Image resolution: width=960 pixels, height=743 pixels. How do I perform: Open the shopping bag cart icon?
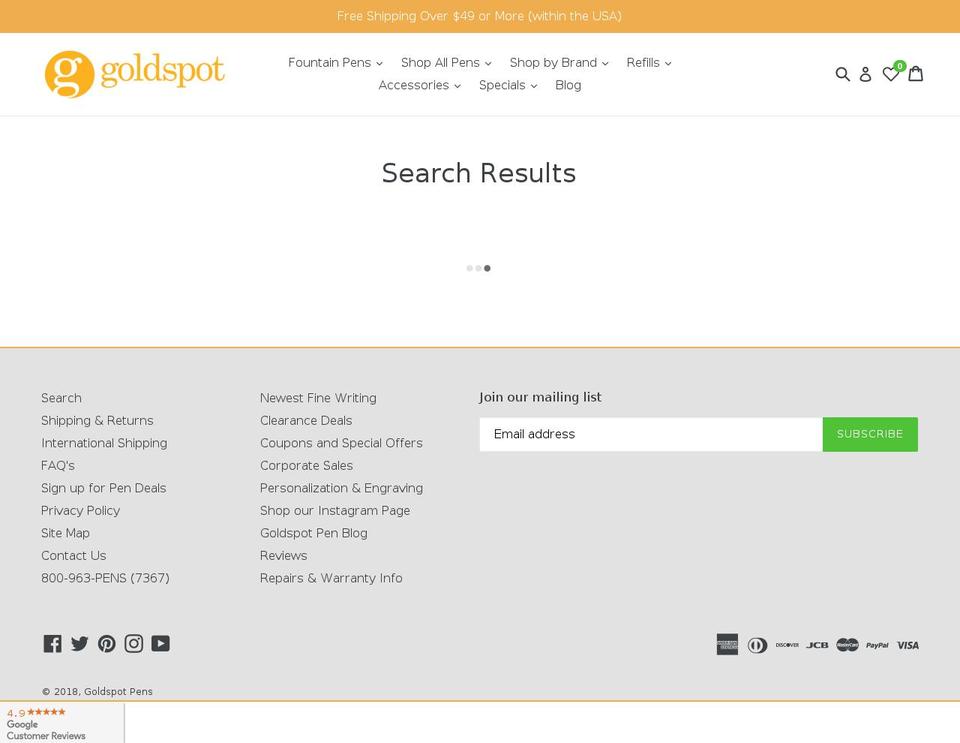click(915, 73)
